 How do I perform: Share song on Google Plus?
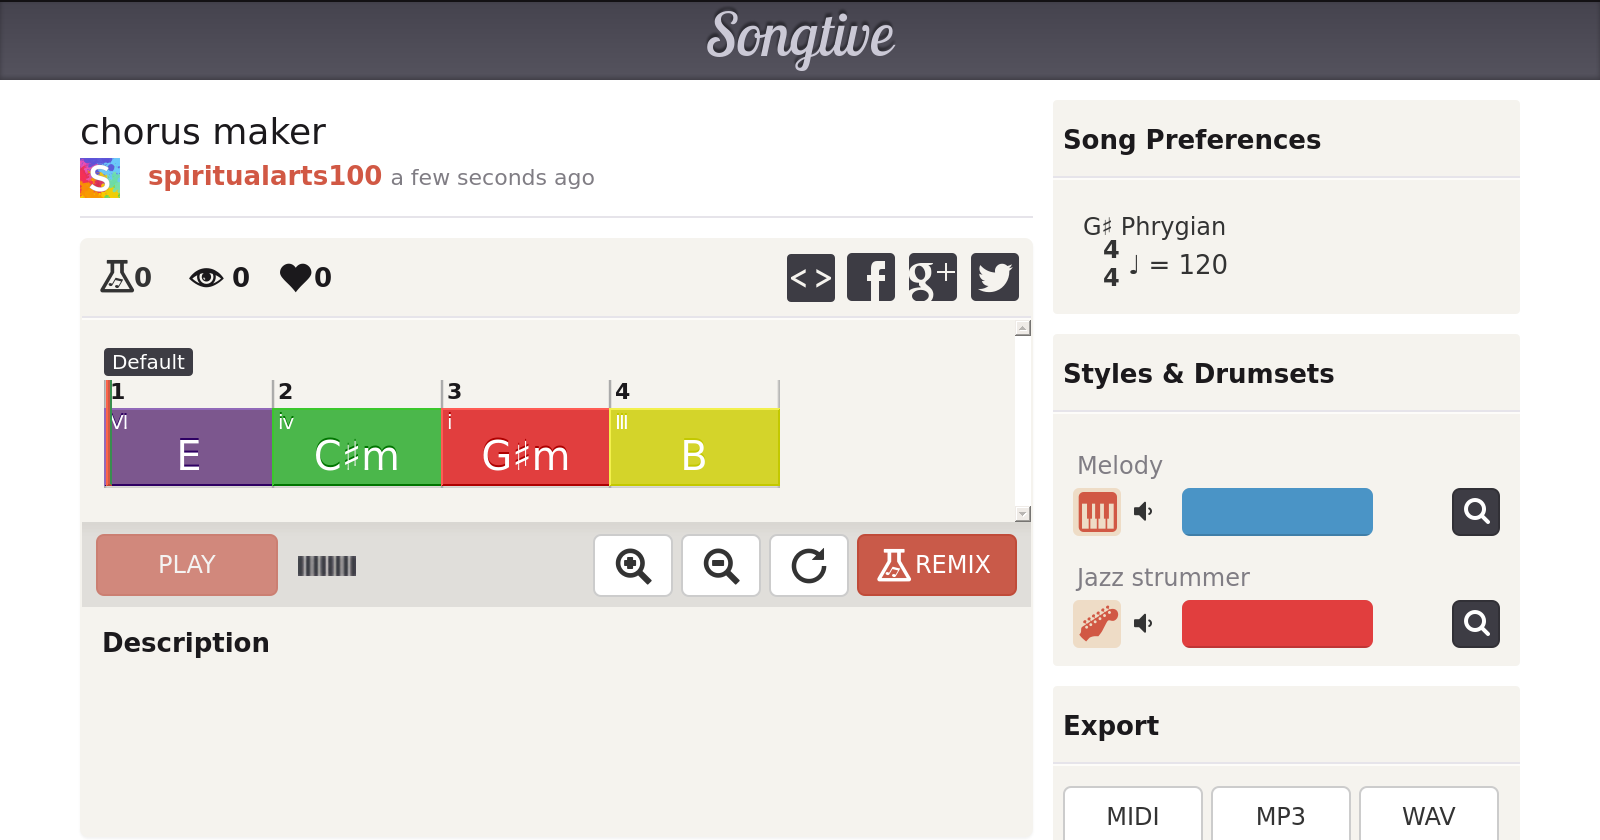(932, 277)
